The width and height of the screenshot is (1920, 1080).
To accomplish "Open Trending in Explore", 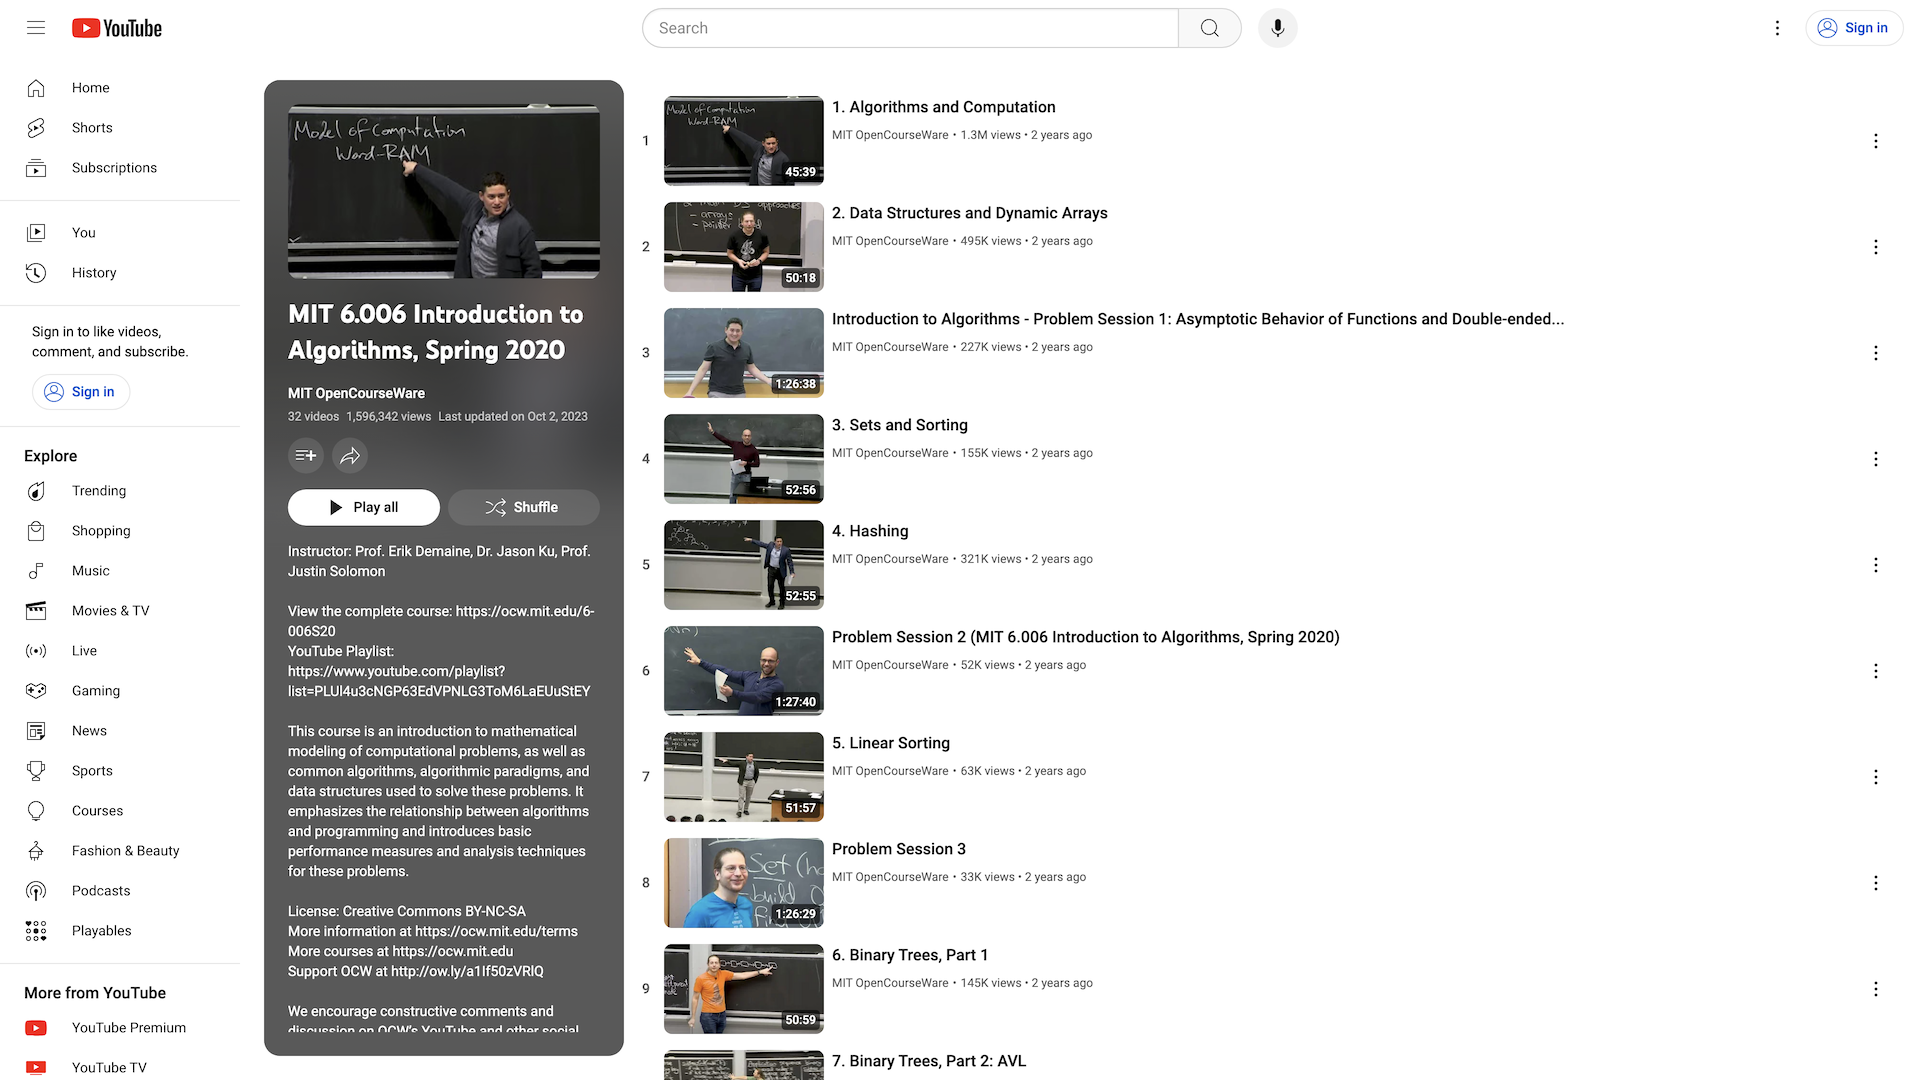I will coord(120,491).
